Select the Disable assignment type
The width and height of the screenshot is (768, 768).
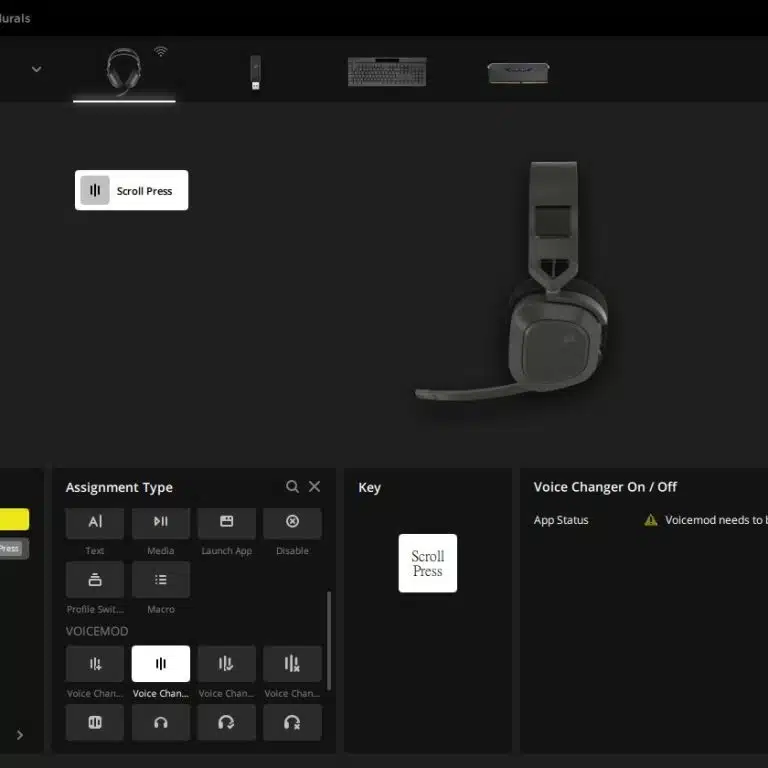tap(292, 522)
